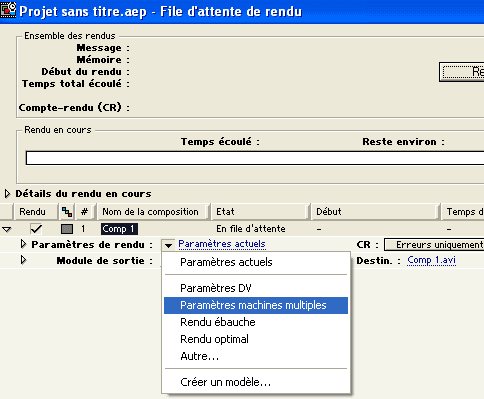
Task: Expand the Module de sortie section
Action: point(23,260)
